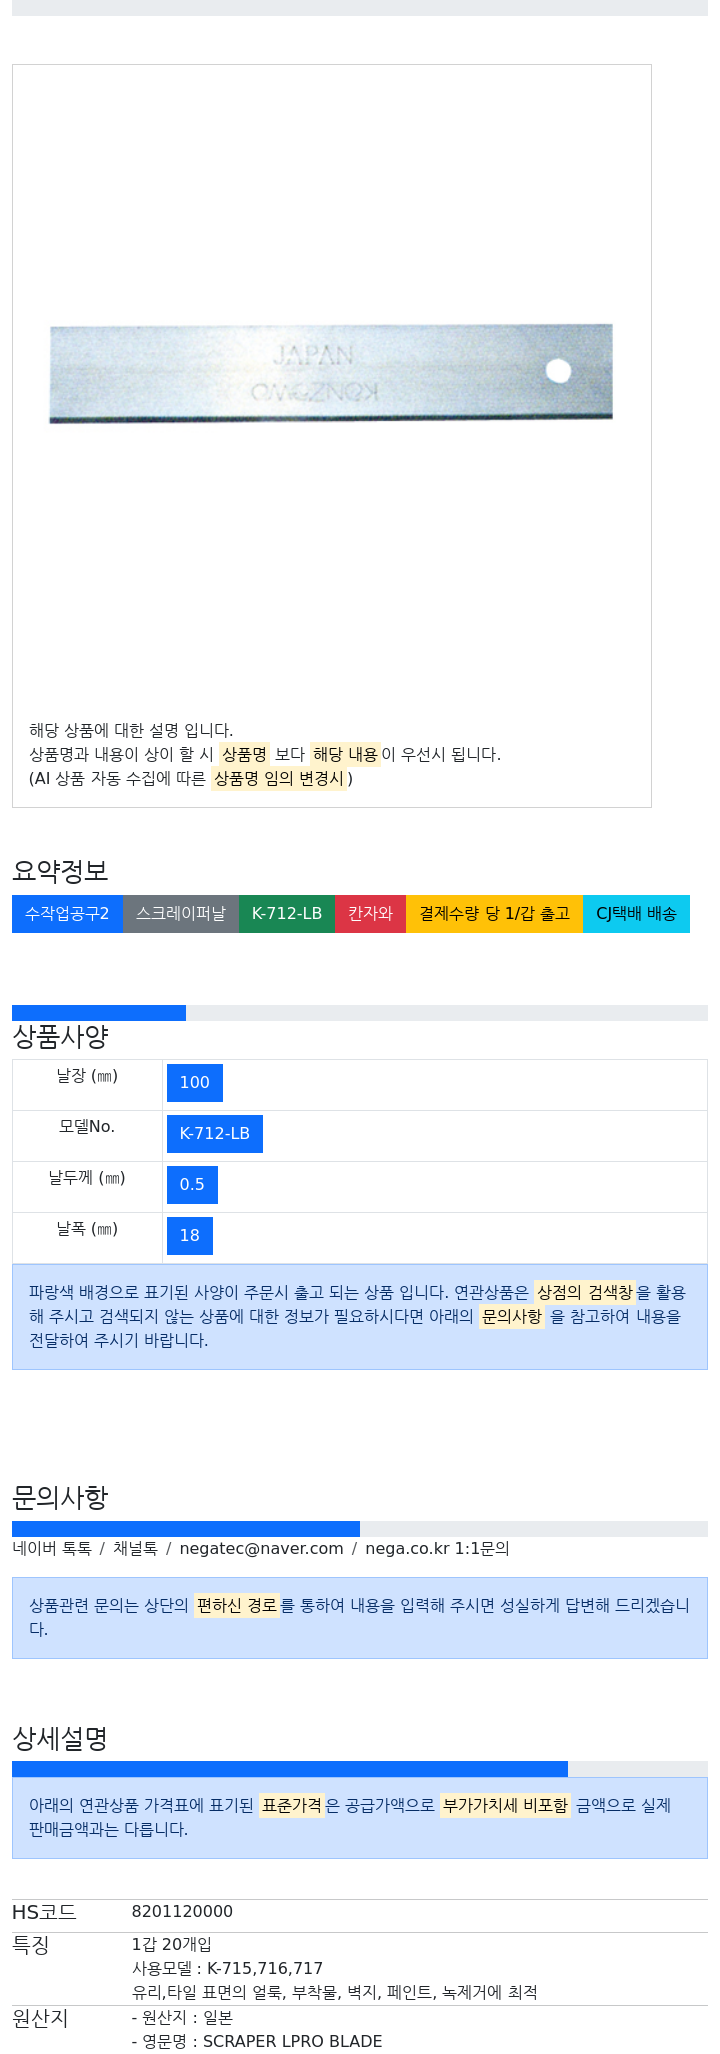Select the 수작업공구2 category tag

[67, 914]
